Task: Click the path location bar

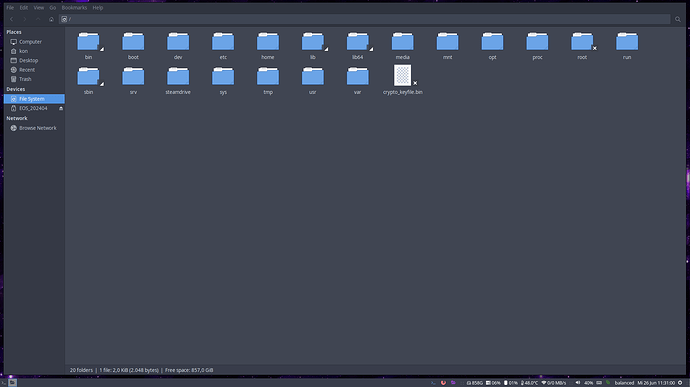Action: pos(364,19)
